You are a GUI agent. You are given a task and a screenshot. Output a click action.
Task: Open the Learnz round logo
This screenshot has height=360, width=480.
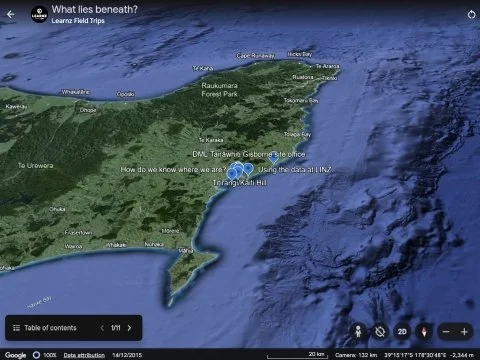(x=39, y=14)
